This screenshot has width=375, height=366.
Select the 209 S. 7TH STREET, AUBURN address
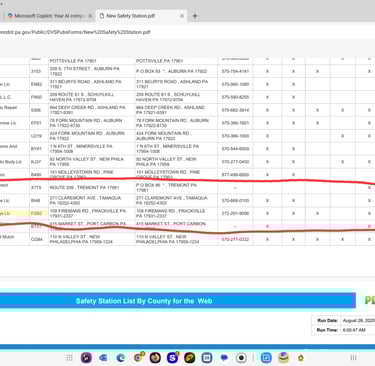click(x=85, y=71)
